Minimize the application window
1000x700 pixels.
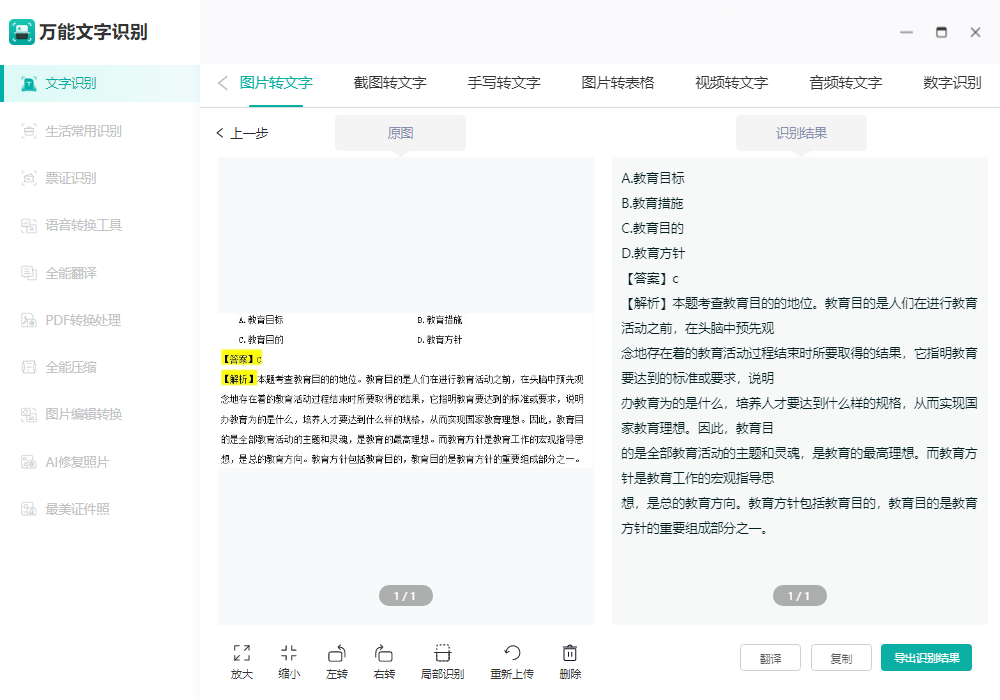coord(906,33)
